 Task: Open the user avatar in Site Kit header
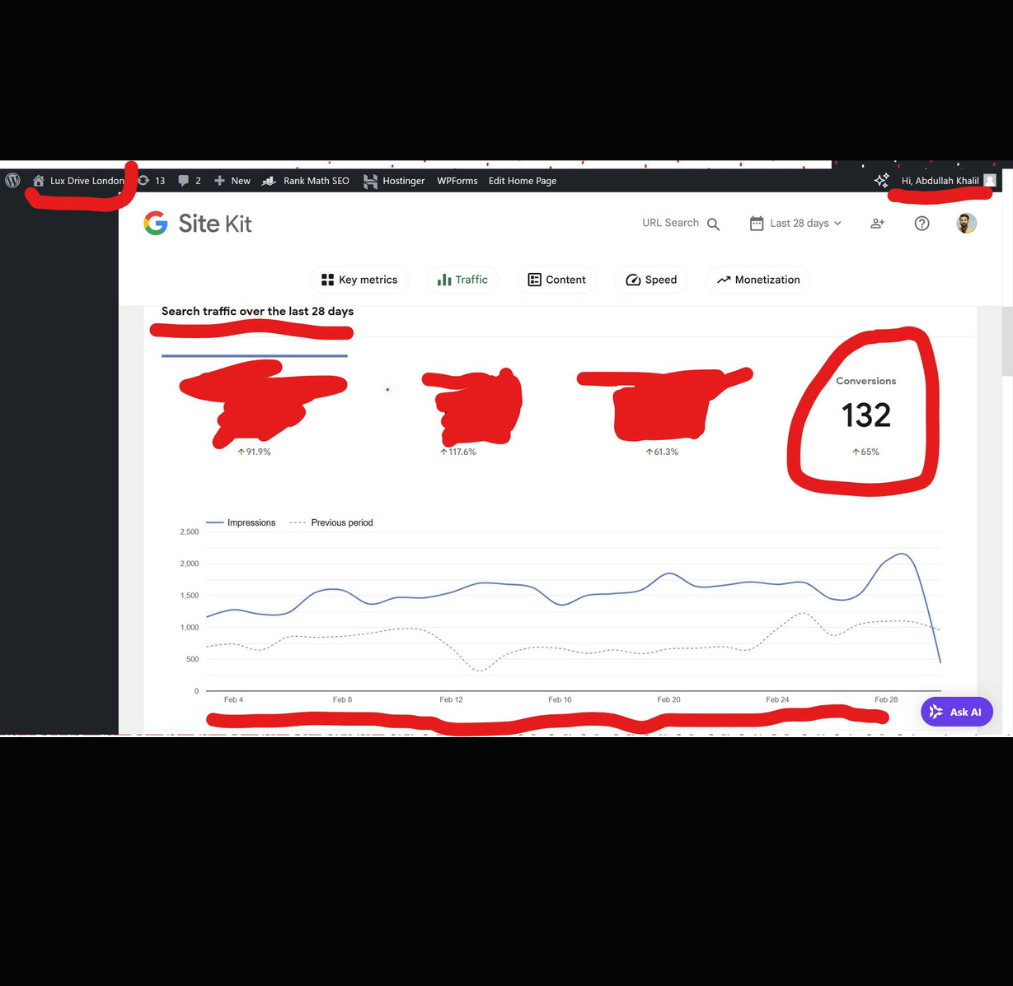pyautogui.click(x=966, y=224)
